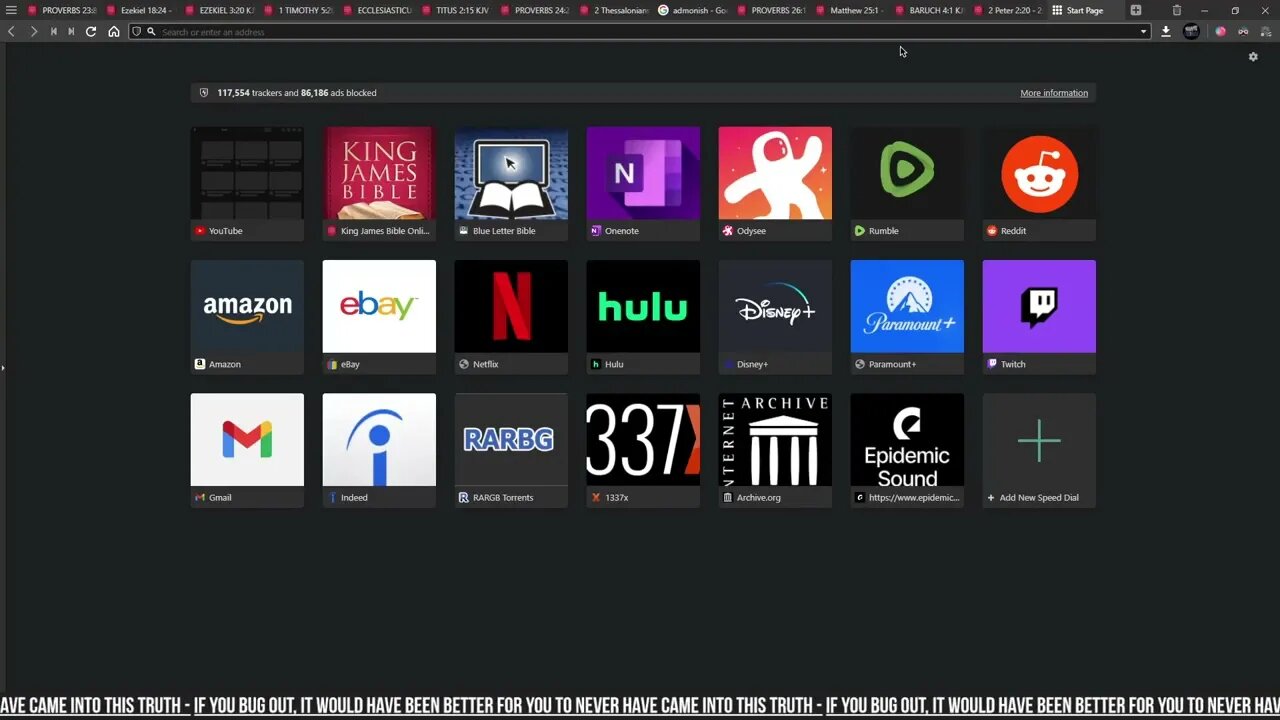
Task: Open the address bar shield tracker blocker
Action: 137,31
